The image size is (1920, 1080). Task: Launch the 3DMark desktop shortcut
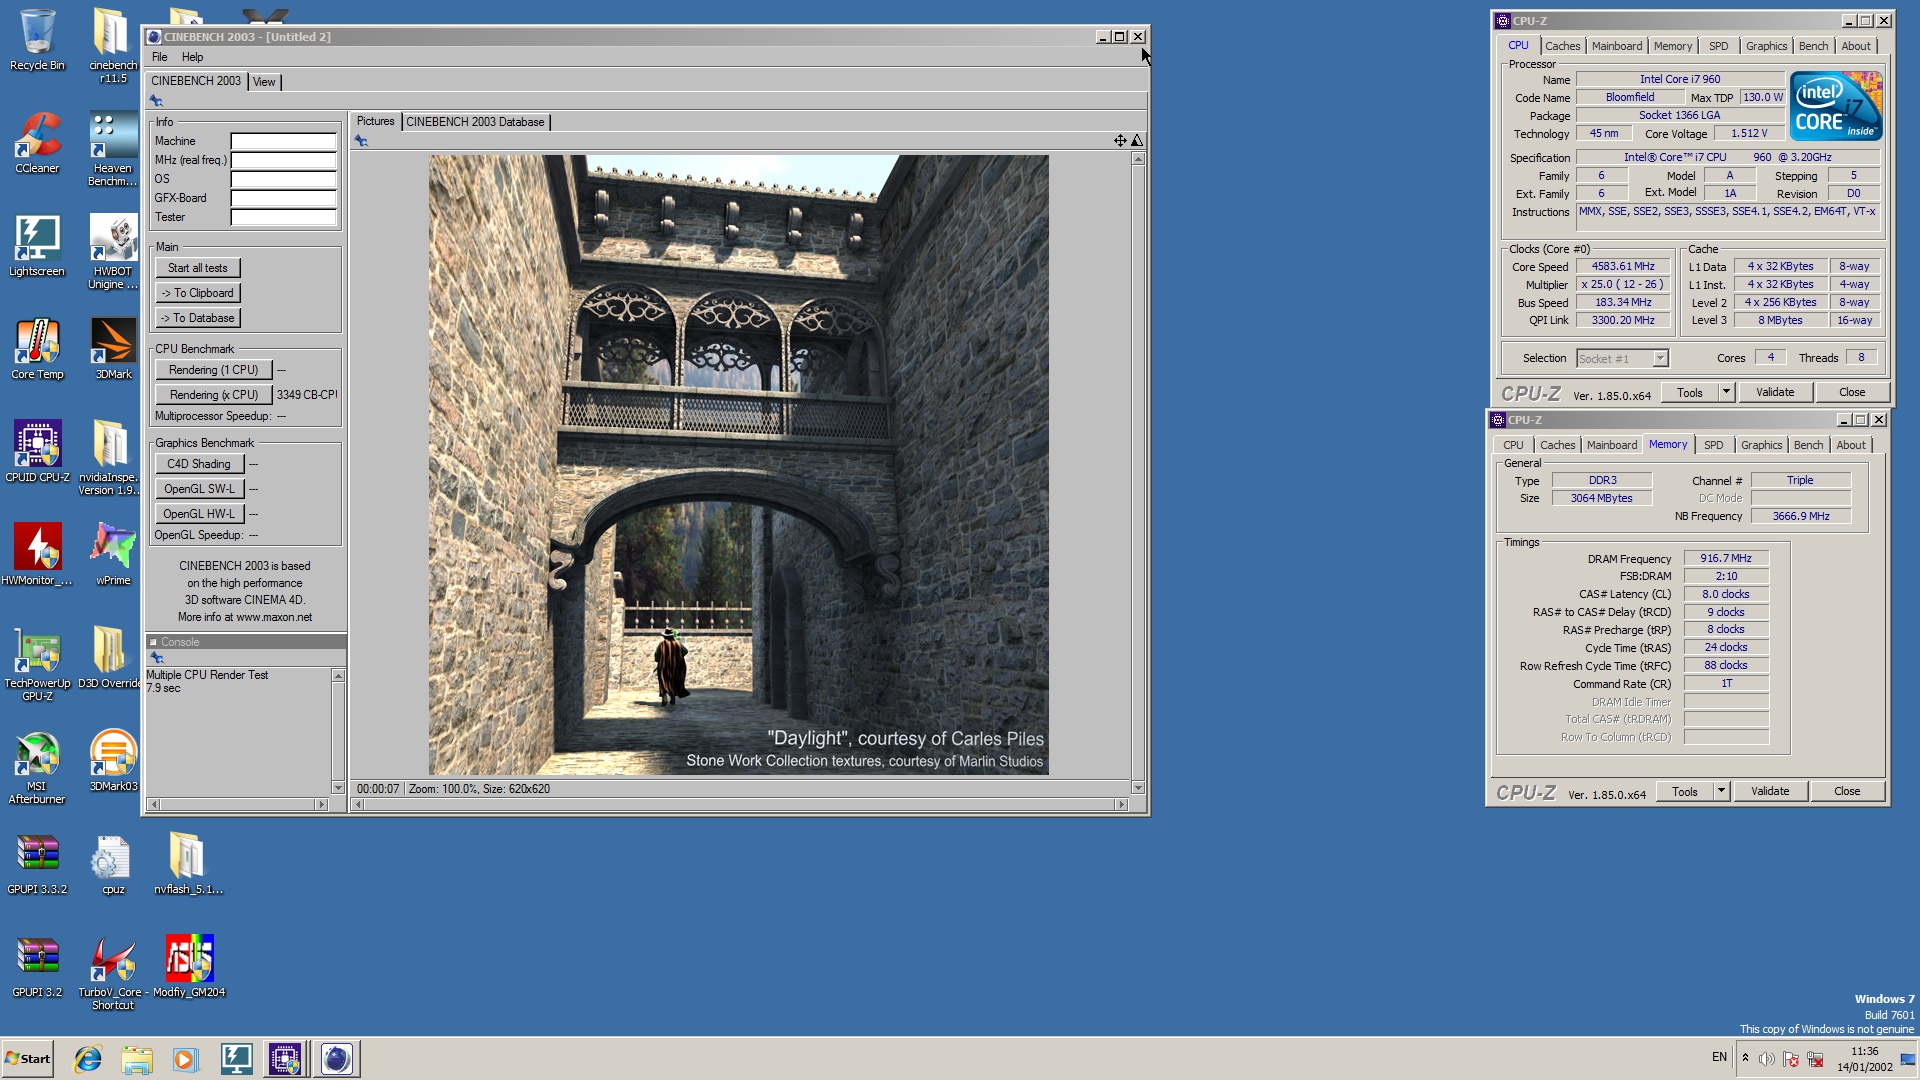113,349
